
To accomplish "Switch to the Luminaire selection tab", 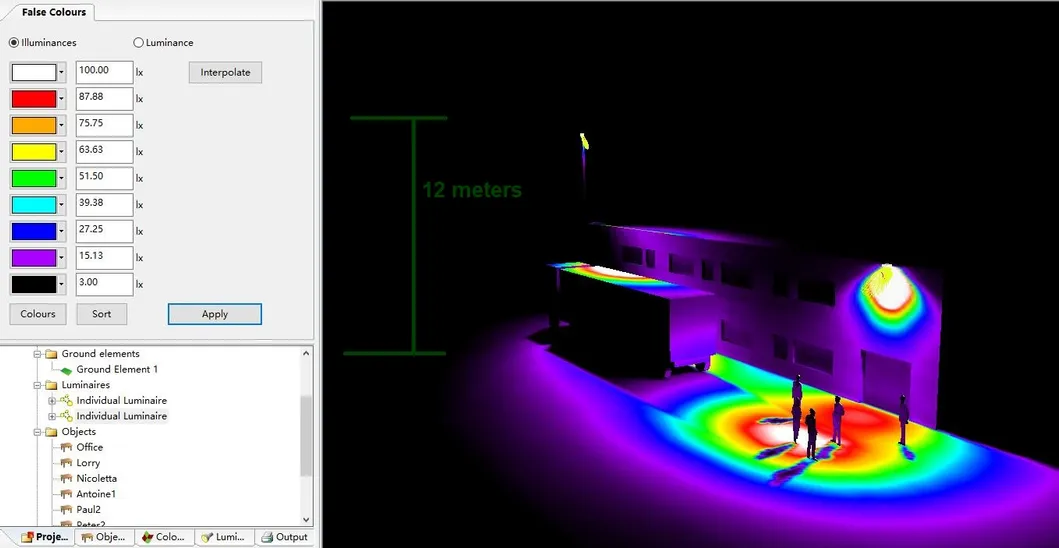I will [224, 537].
